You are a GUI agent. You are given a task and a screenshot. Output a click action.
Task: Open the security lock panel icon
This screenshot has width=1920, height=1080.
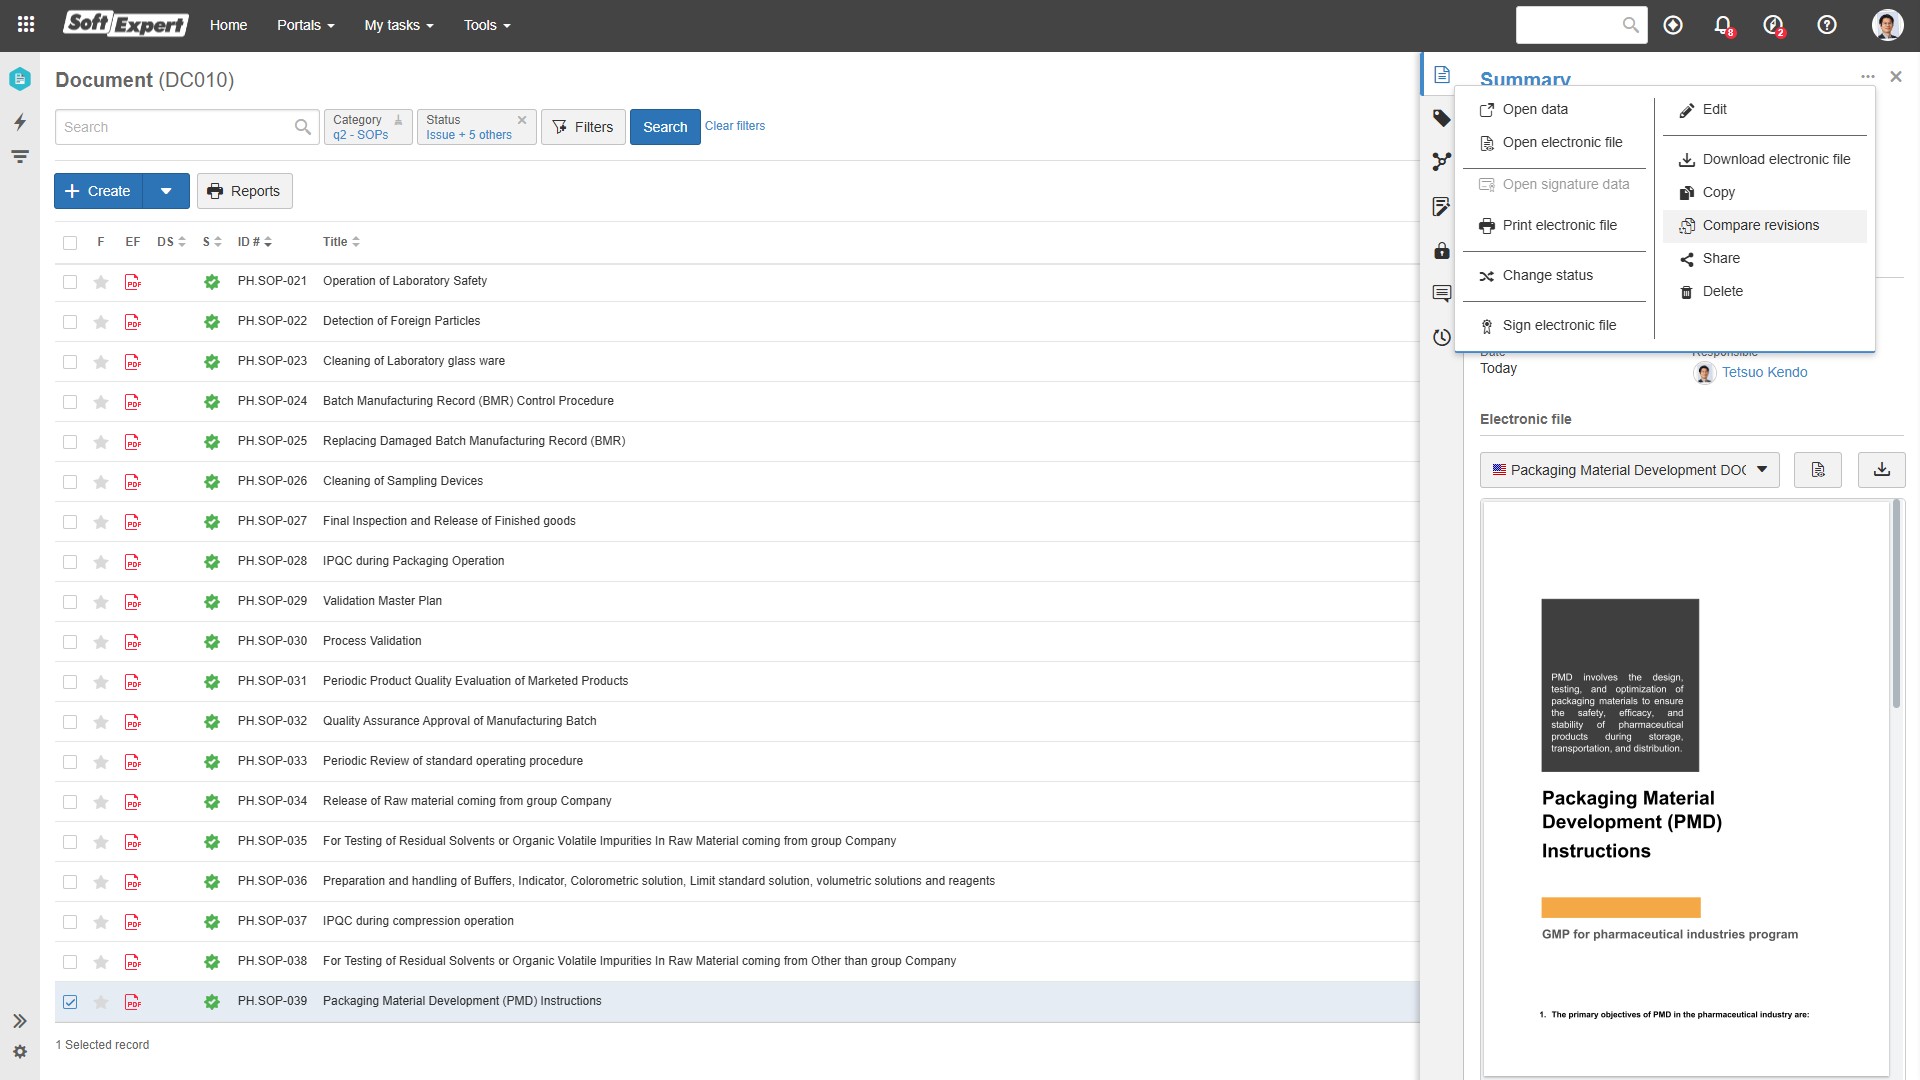1442,250
